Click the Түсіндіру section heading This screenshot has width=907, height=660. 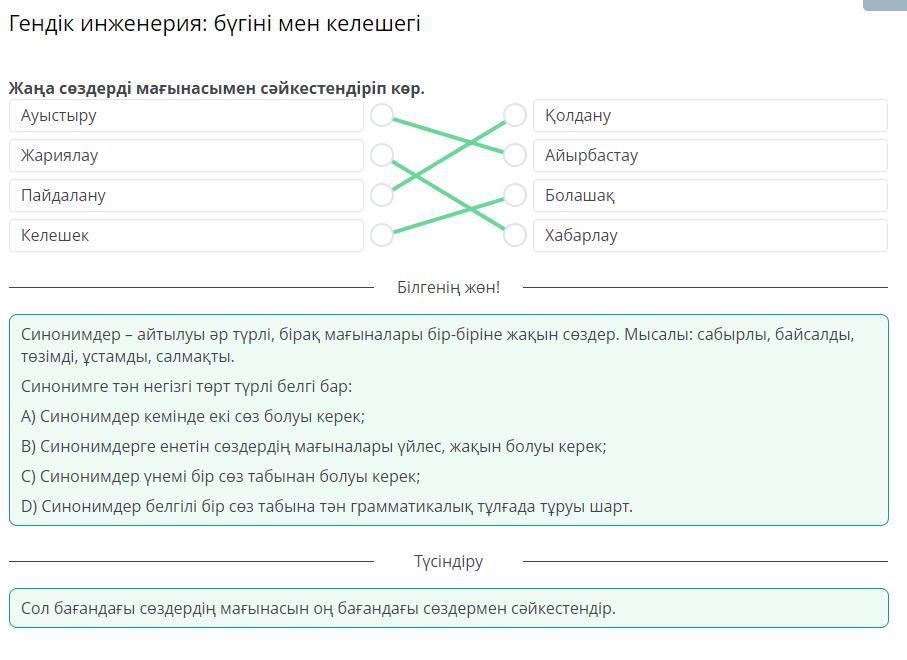click(x=448, y=562)
